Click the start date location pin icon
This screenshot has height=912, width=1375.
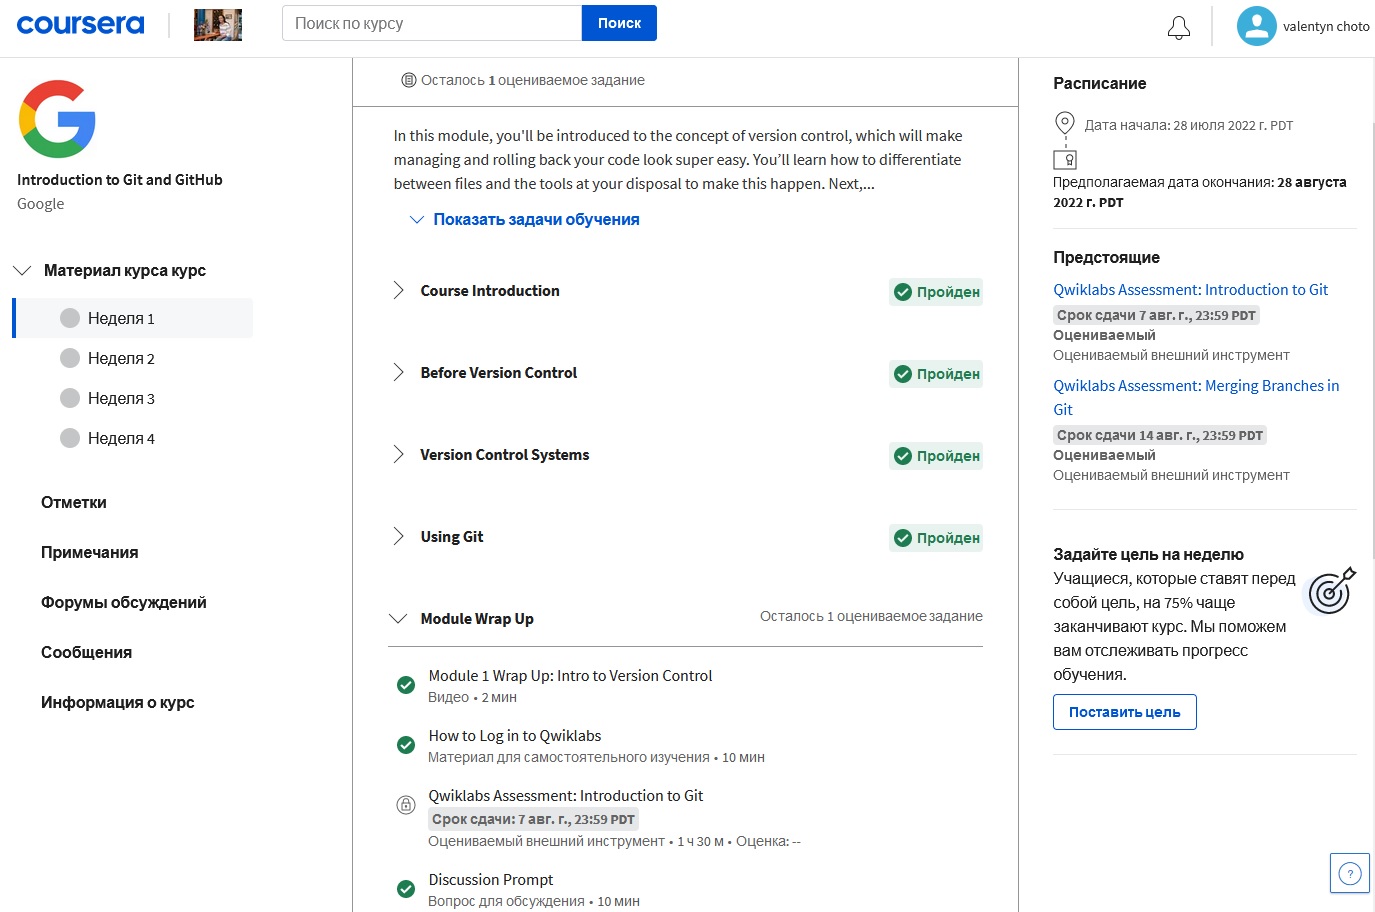coord(1065,124)
